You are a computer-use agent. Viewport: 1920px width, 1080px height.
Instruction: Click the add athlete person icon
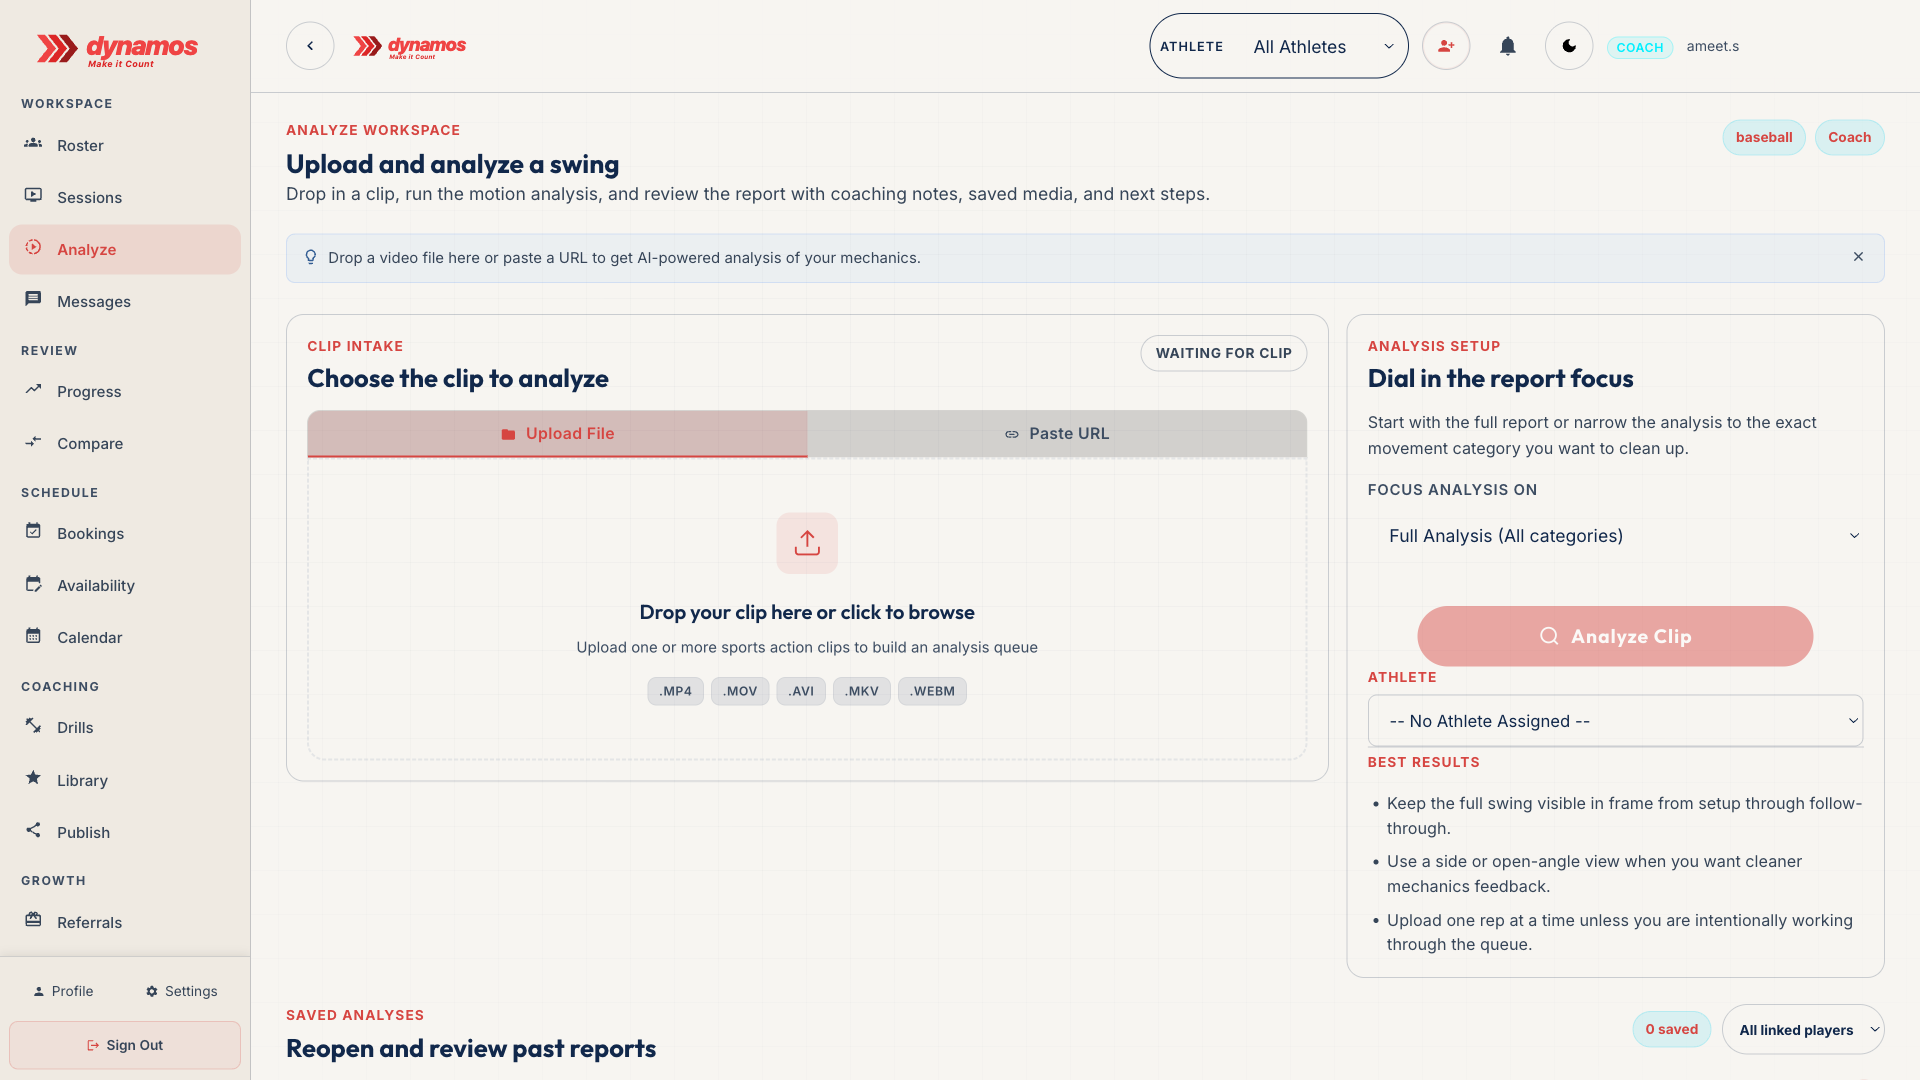pyautogui.click(x=1446, y=46)
